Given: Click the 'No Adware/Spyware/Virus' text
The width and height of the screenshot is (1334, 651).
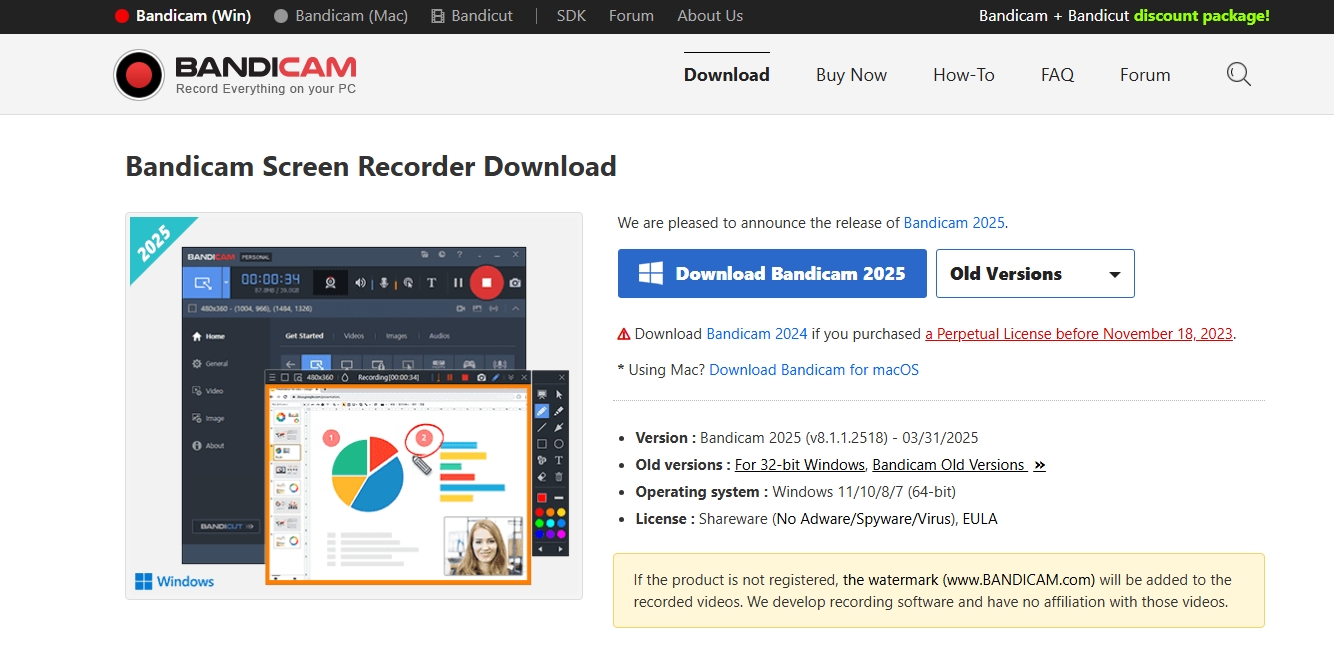Looking at the screenshot, I should point(865,519).
